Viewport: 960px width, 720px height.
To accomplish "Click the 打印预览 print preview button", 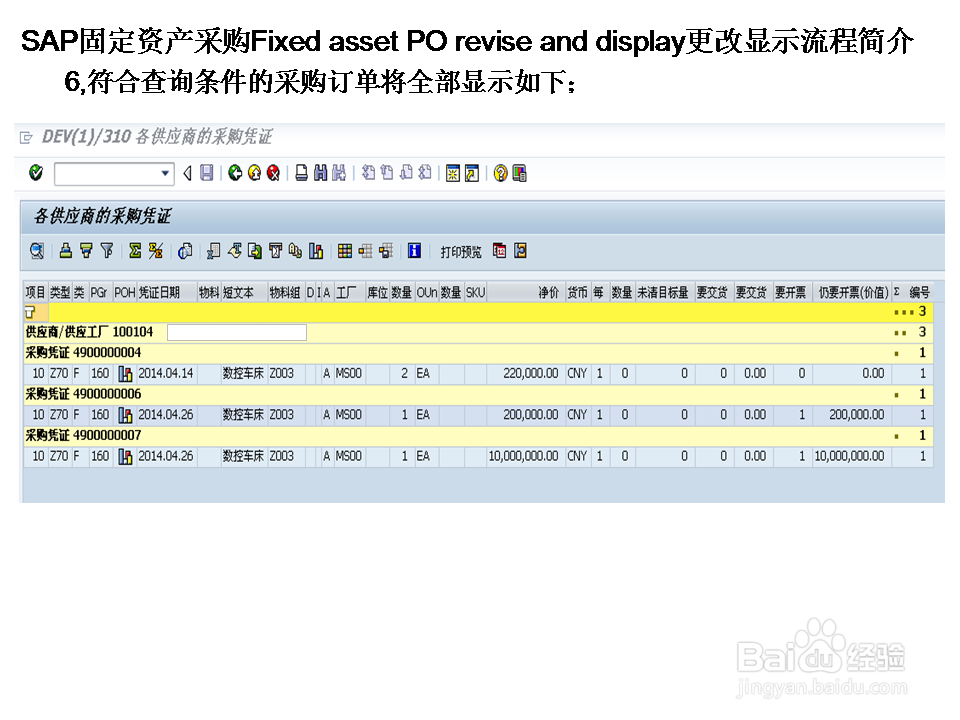I will click(460, 252).
